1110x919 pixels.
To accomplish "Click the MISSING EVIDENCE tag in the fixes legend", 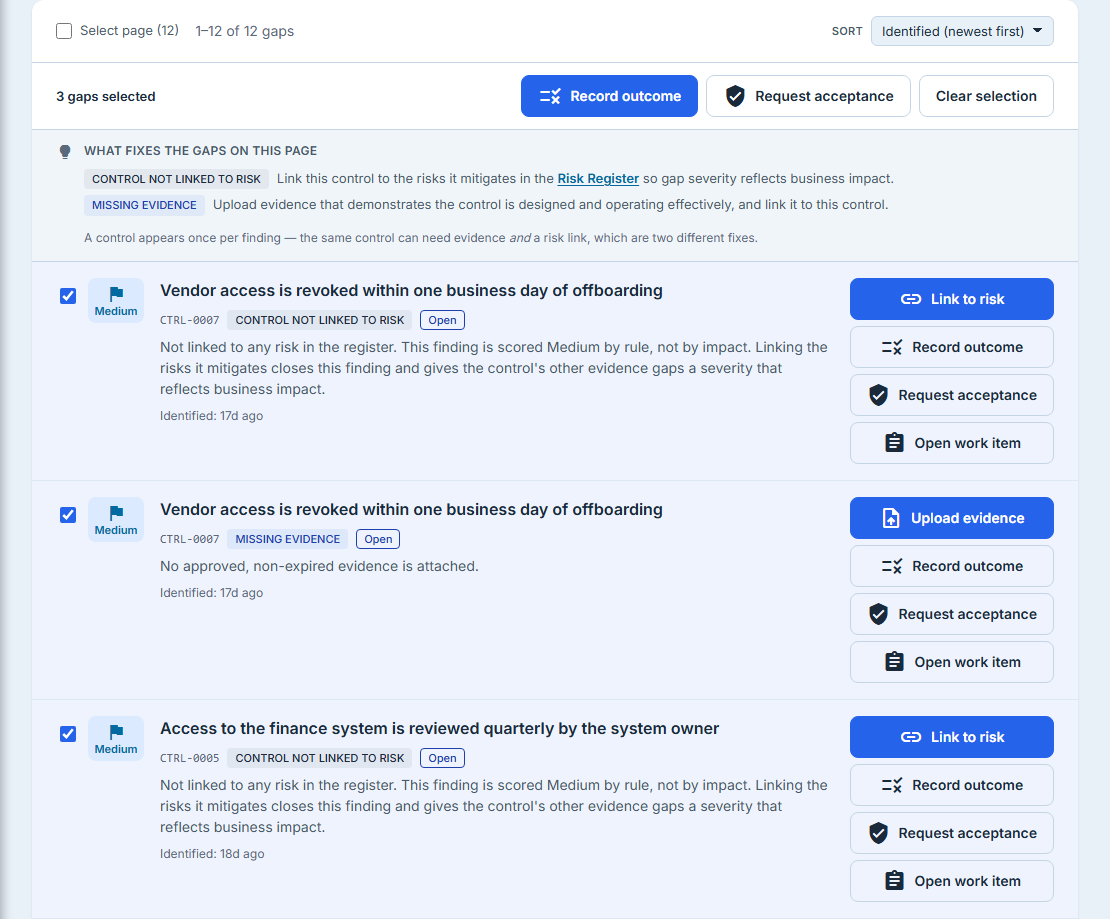I will tap(144, 205).
